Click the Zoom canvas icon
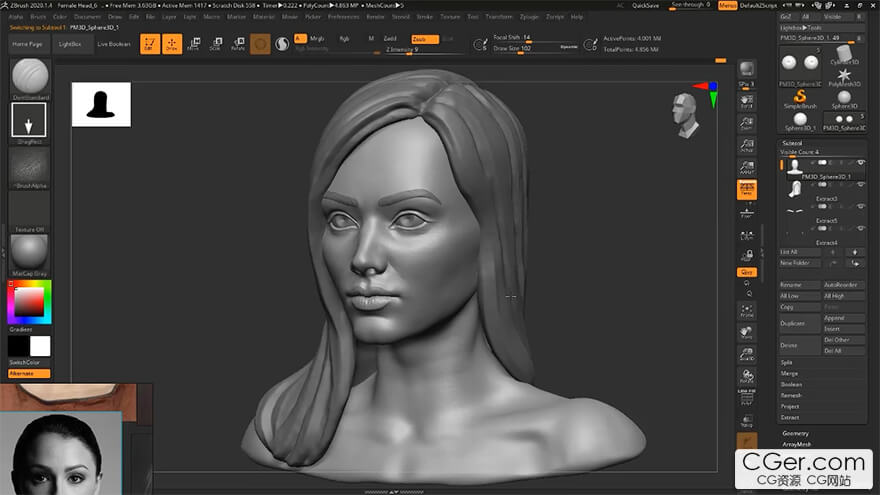 746,123
